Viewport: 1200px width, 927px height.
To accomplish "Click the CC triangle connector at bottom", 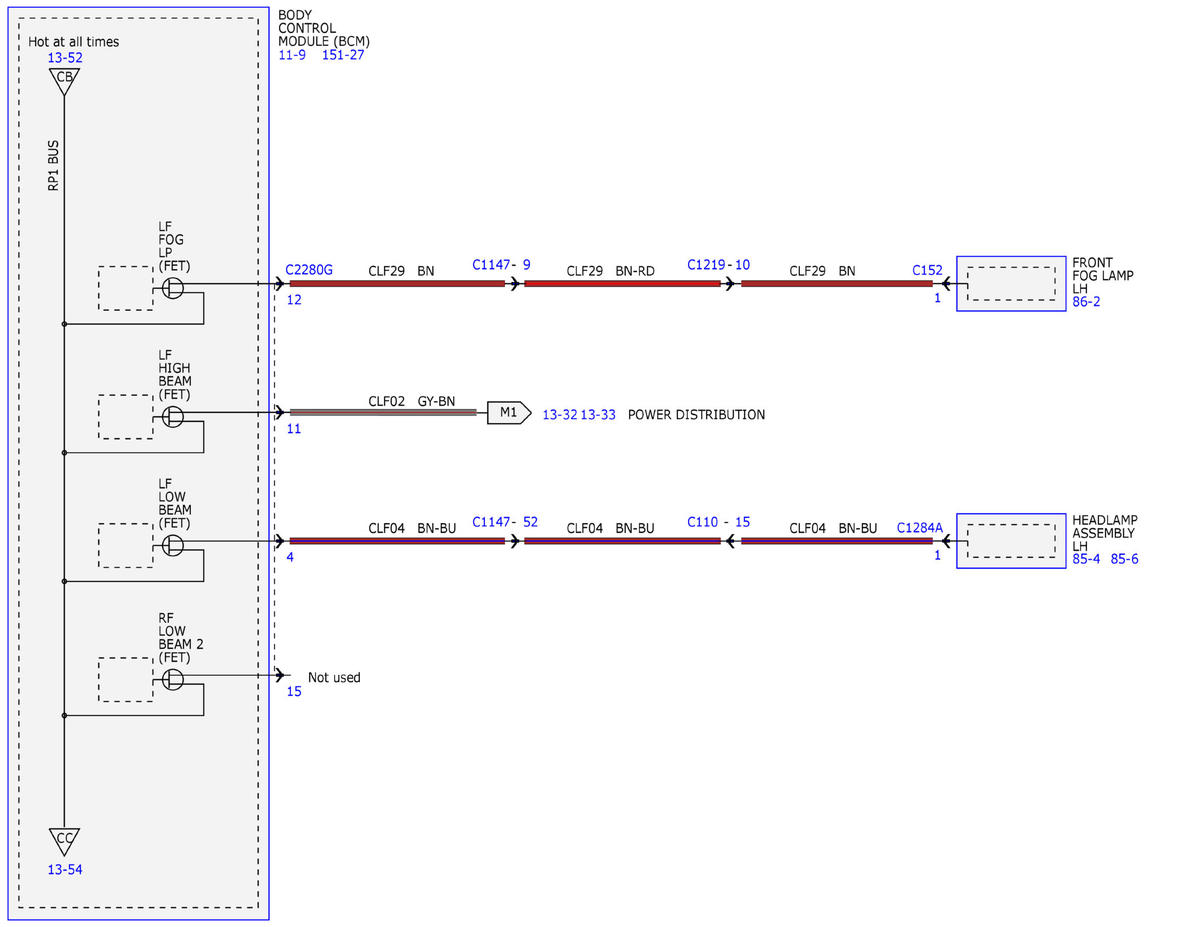I will (64, 842).
